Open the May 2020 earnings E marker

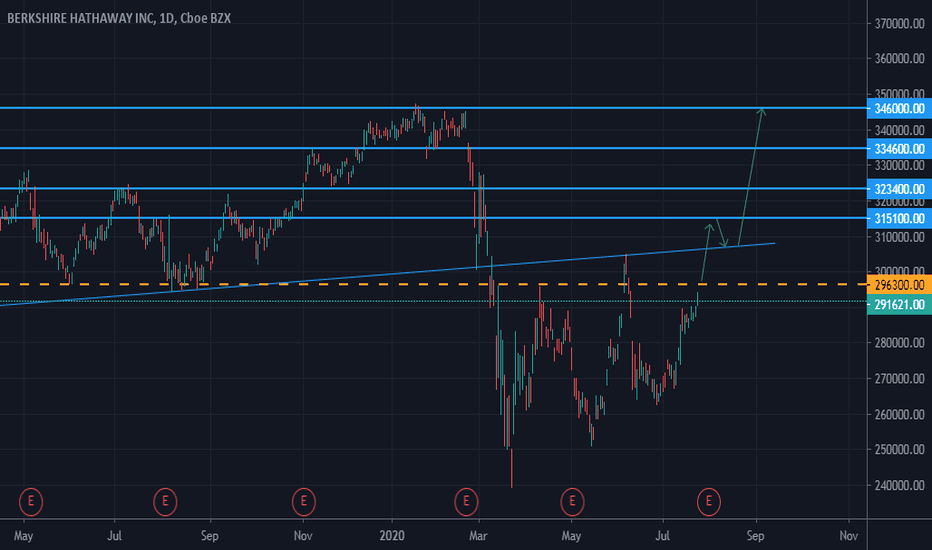click(572, 502)
